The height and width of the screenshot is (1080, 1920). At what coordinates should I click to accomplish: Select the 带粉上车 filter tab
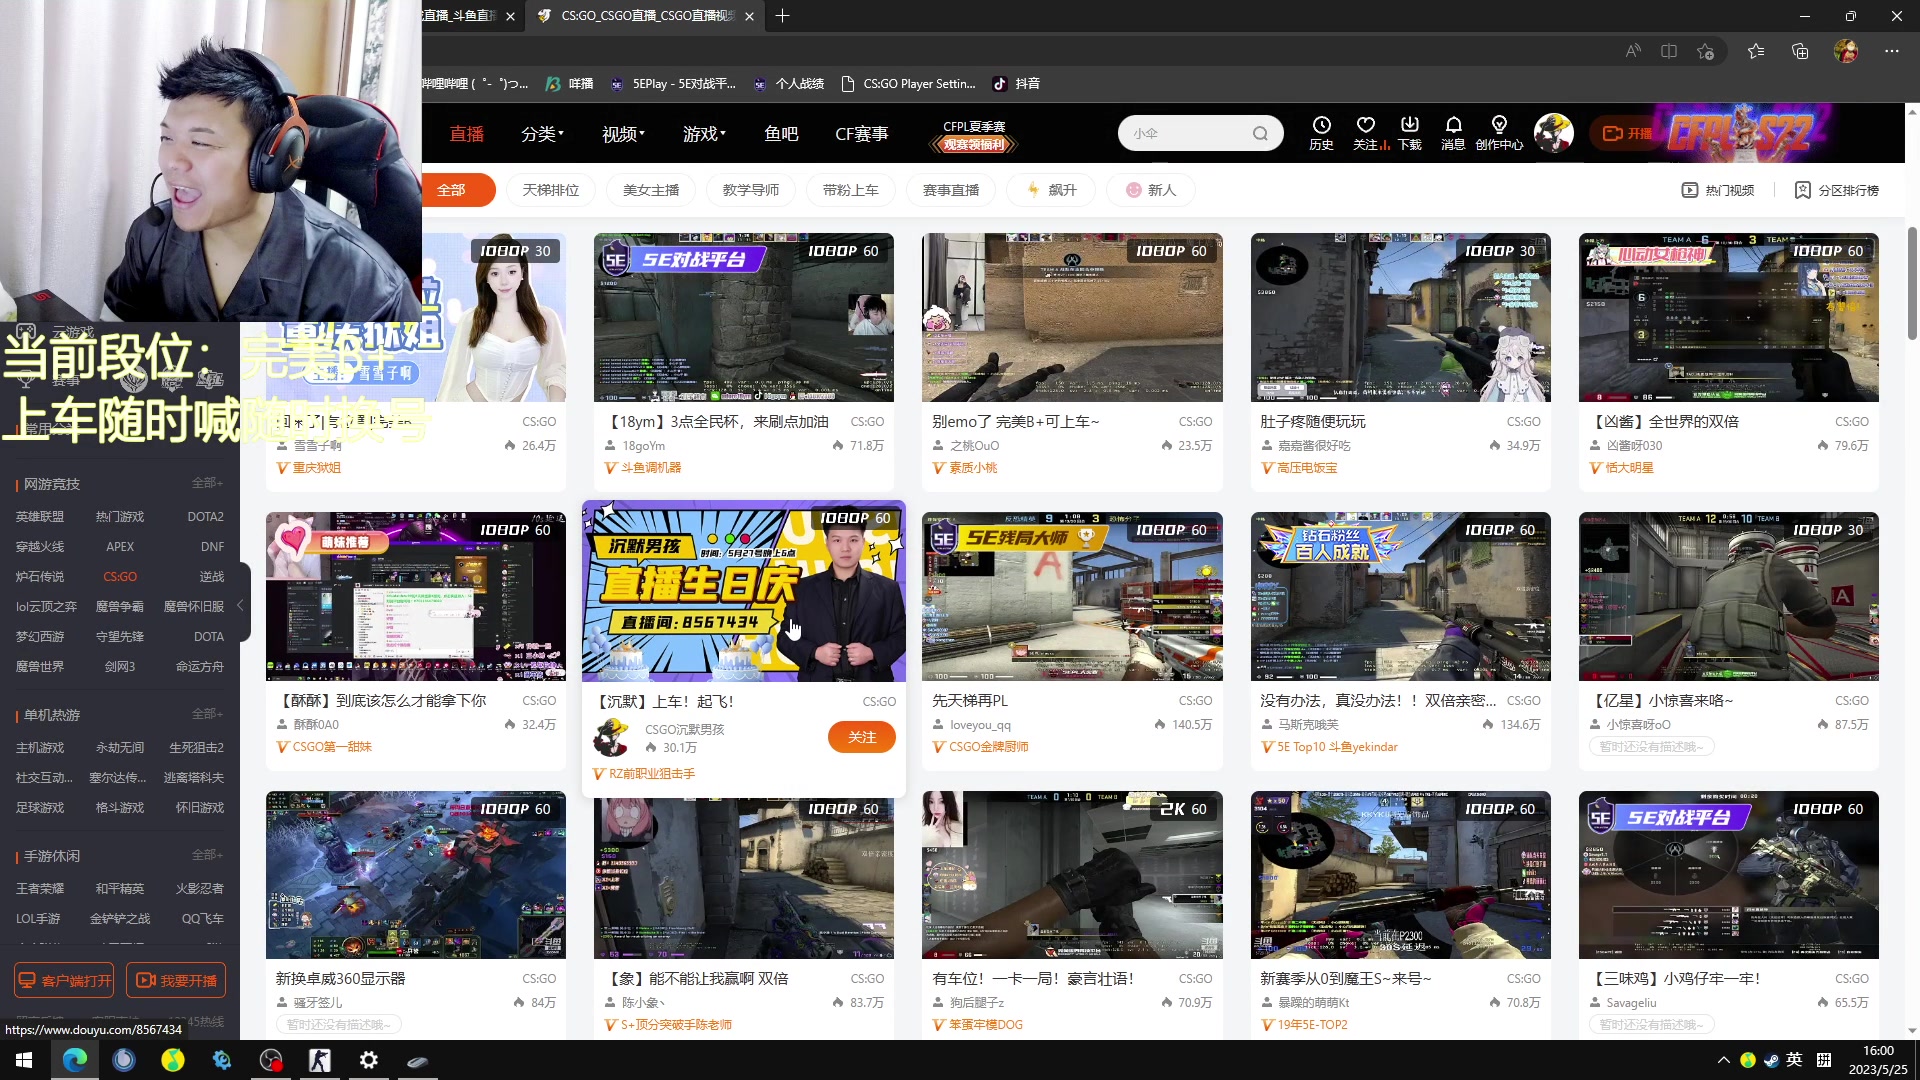point(851,190)
